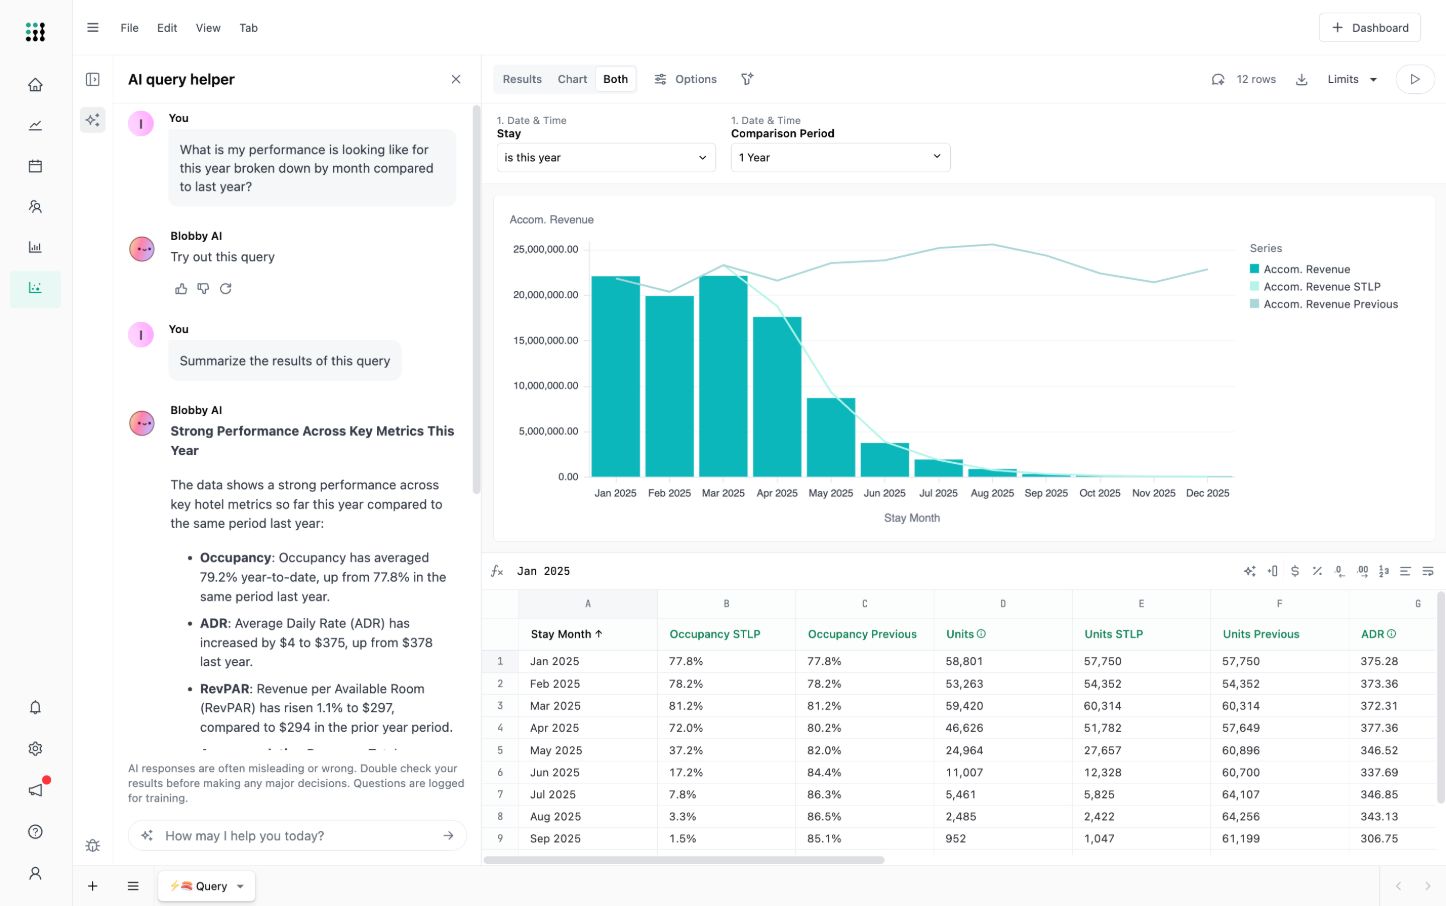Open the Edit menu
This screenshot has width=1446, height=906.
pos(167,28)
